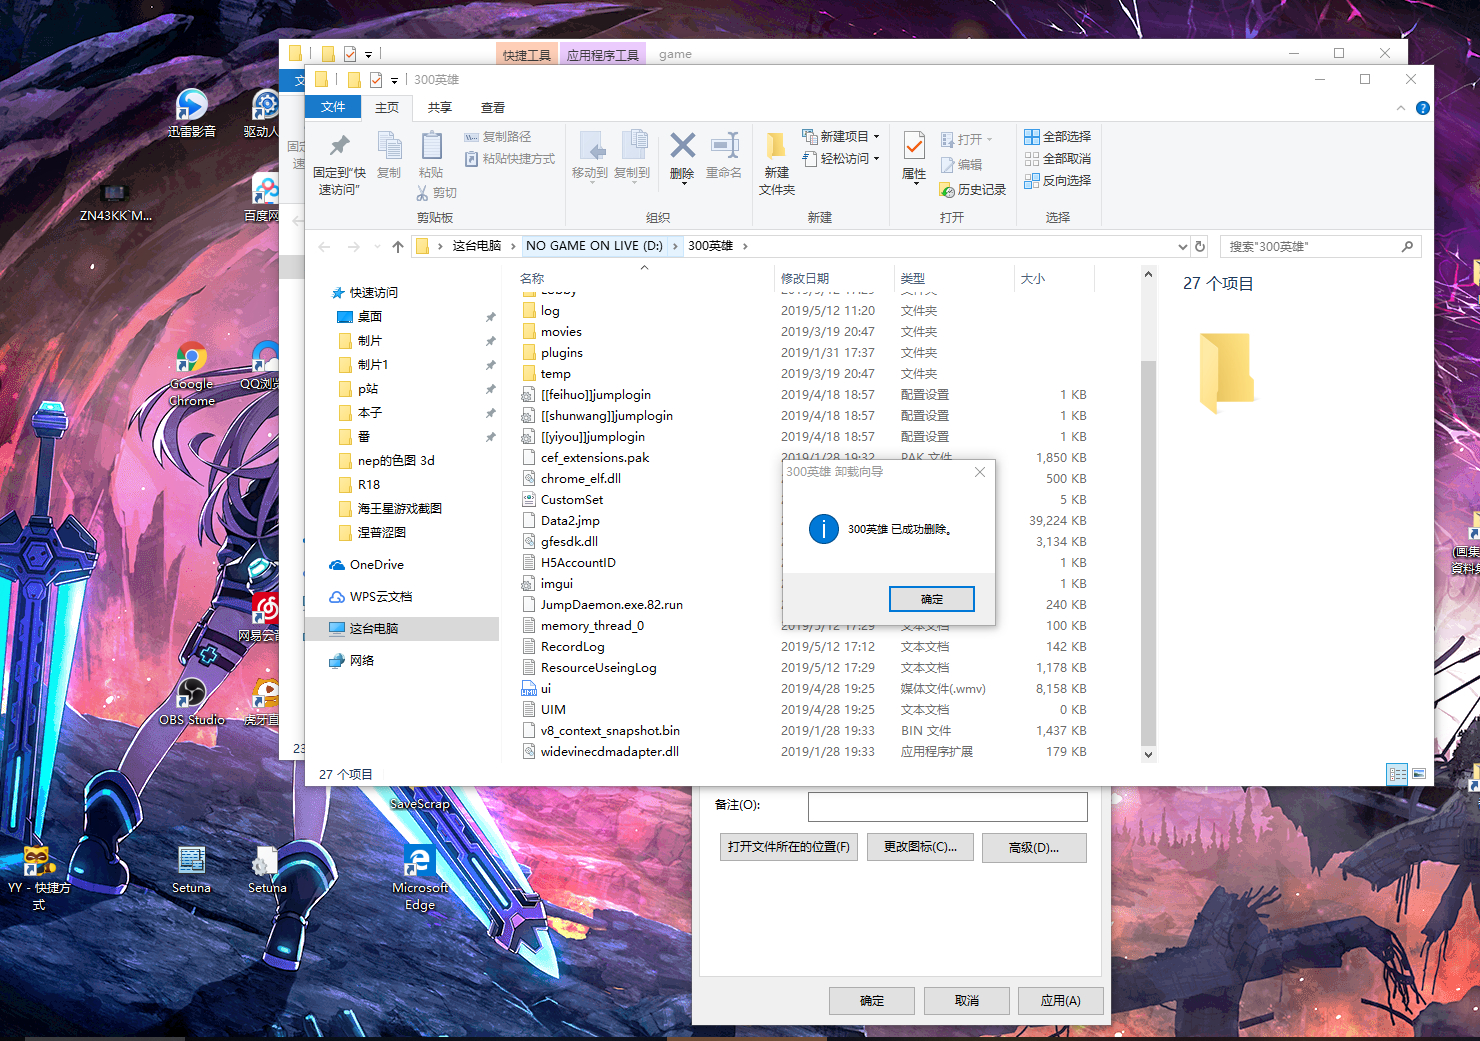Click the chevron after 这台电脑 in the path
The image size is (1480, 1041).
click(x=513, y=246)
